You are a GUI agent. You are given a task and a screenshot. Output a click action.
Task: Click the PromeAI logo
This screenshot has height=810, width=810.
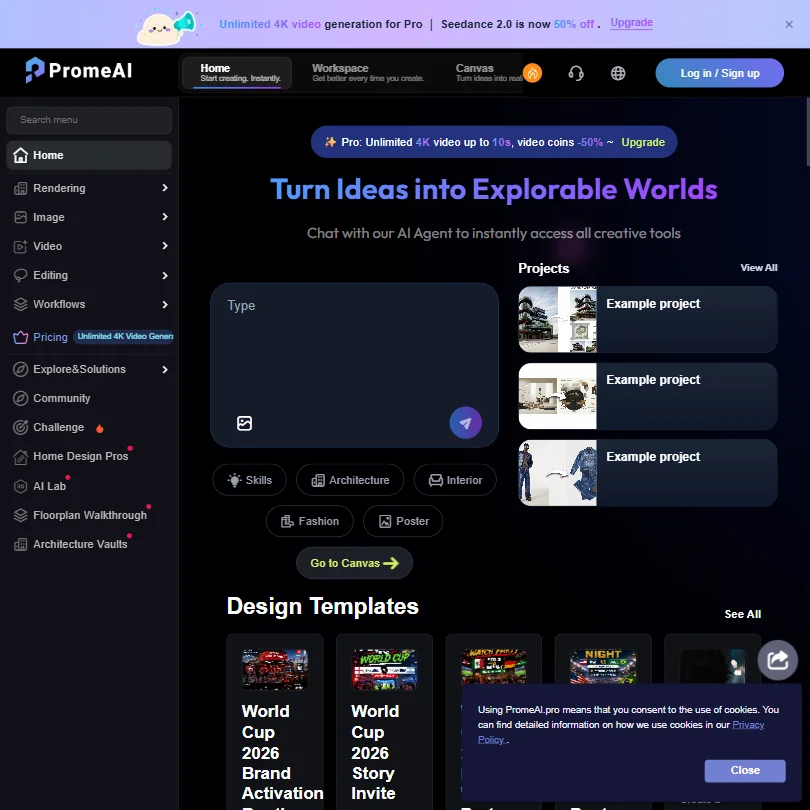79,70
